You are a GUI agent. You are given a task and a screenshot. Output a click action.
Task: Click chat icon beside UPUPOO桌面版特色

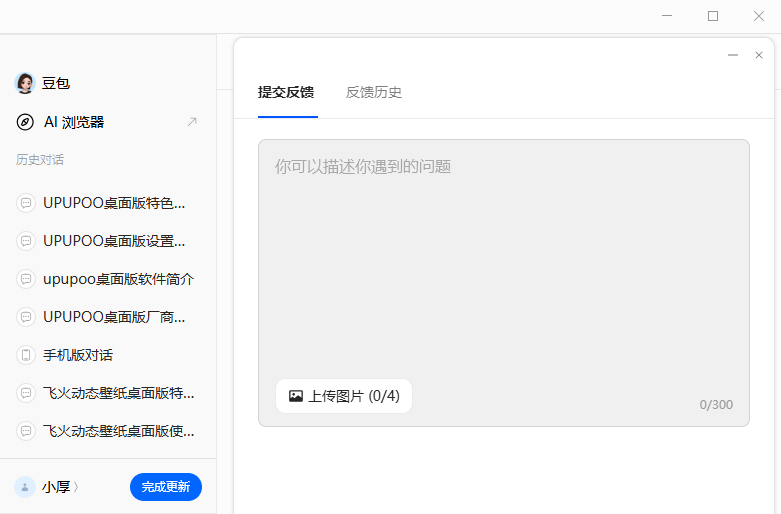click(x=26, y=203)
